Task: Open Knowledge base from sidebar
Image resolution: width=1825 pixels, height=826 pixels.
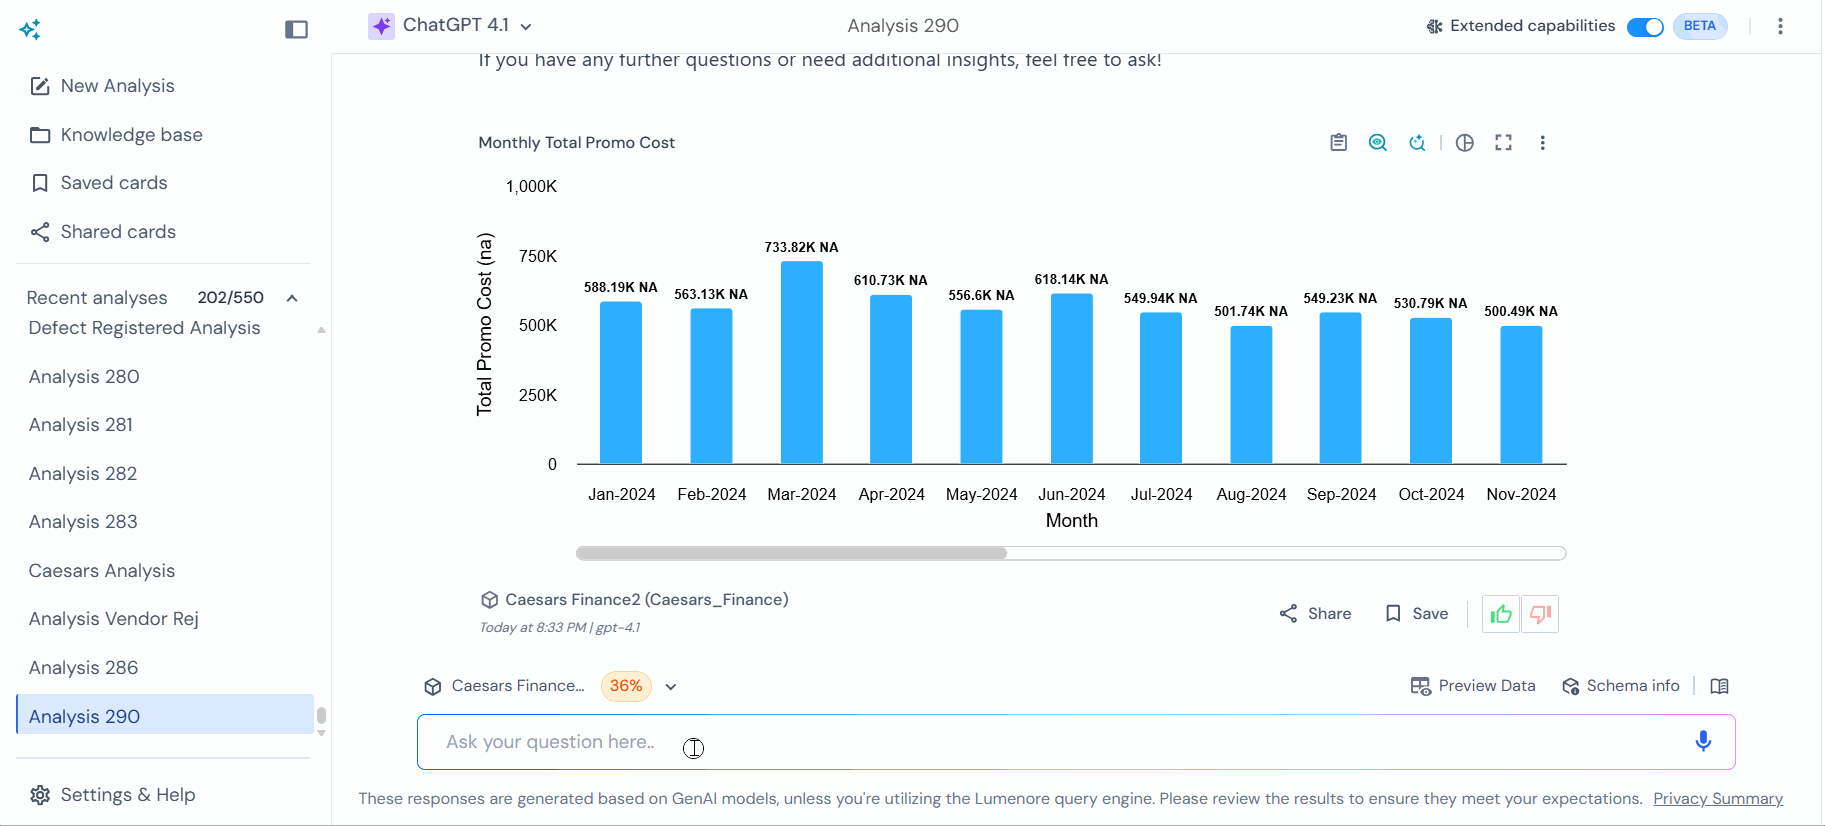Action: (131, 135)
